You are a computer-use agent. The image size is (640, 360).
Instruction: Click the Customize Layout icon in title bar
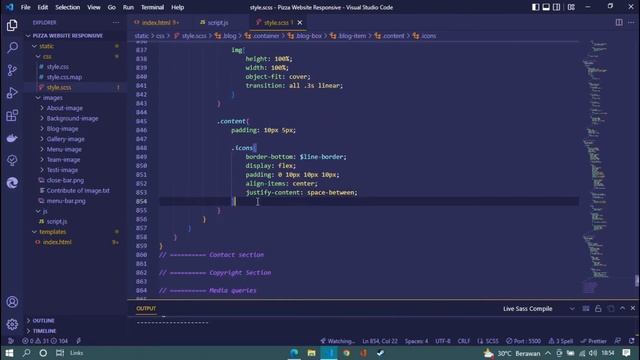pyautogui.click(x=571, y=7)
